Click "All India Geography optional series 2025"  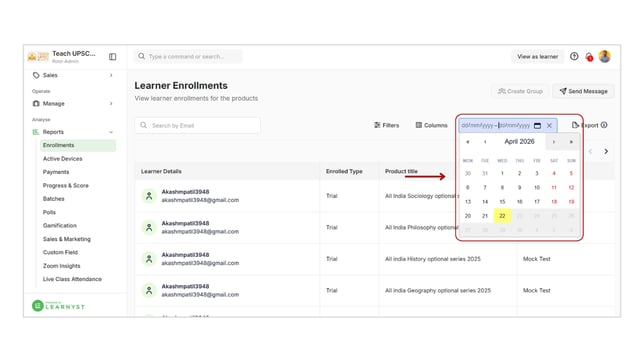click(438, 291)
